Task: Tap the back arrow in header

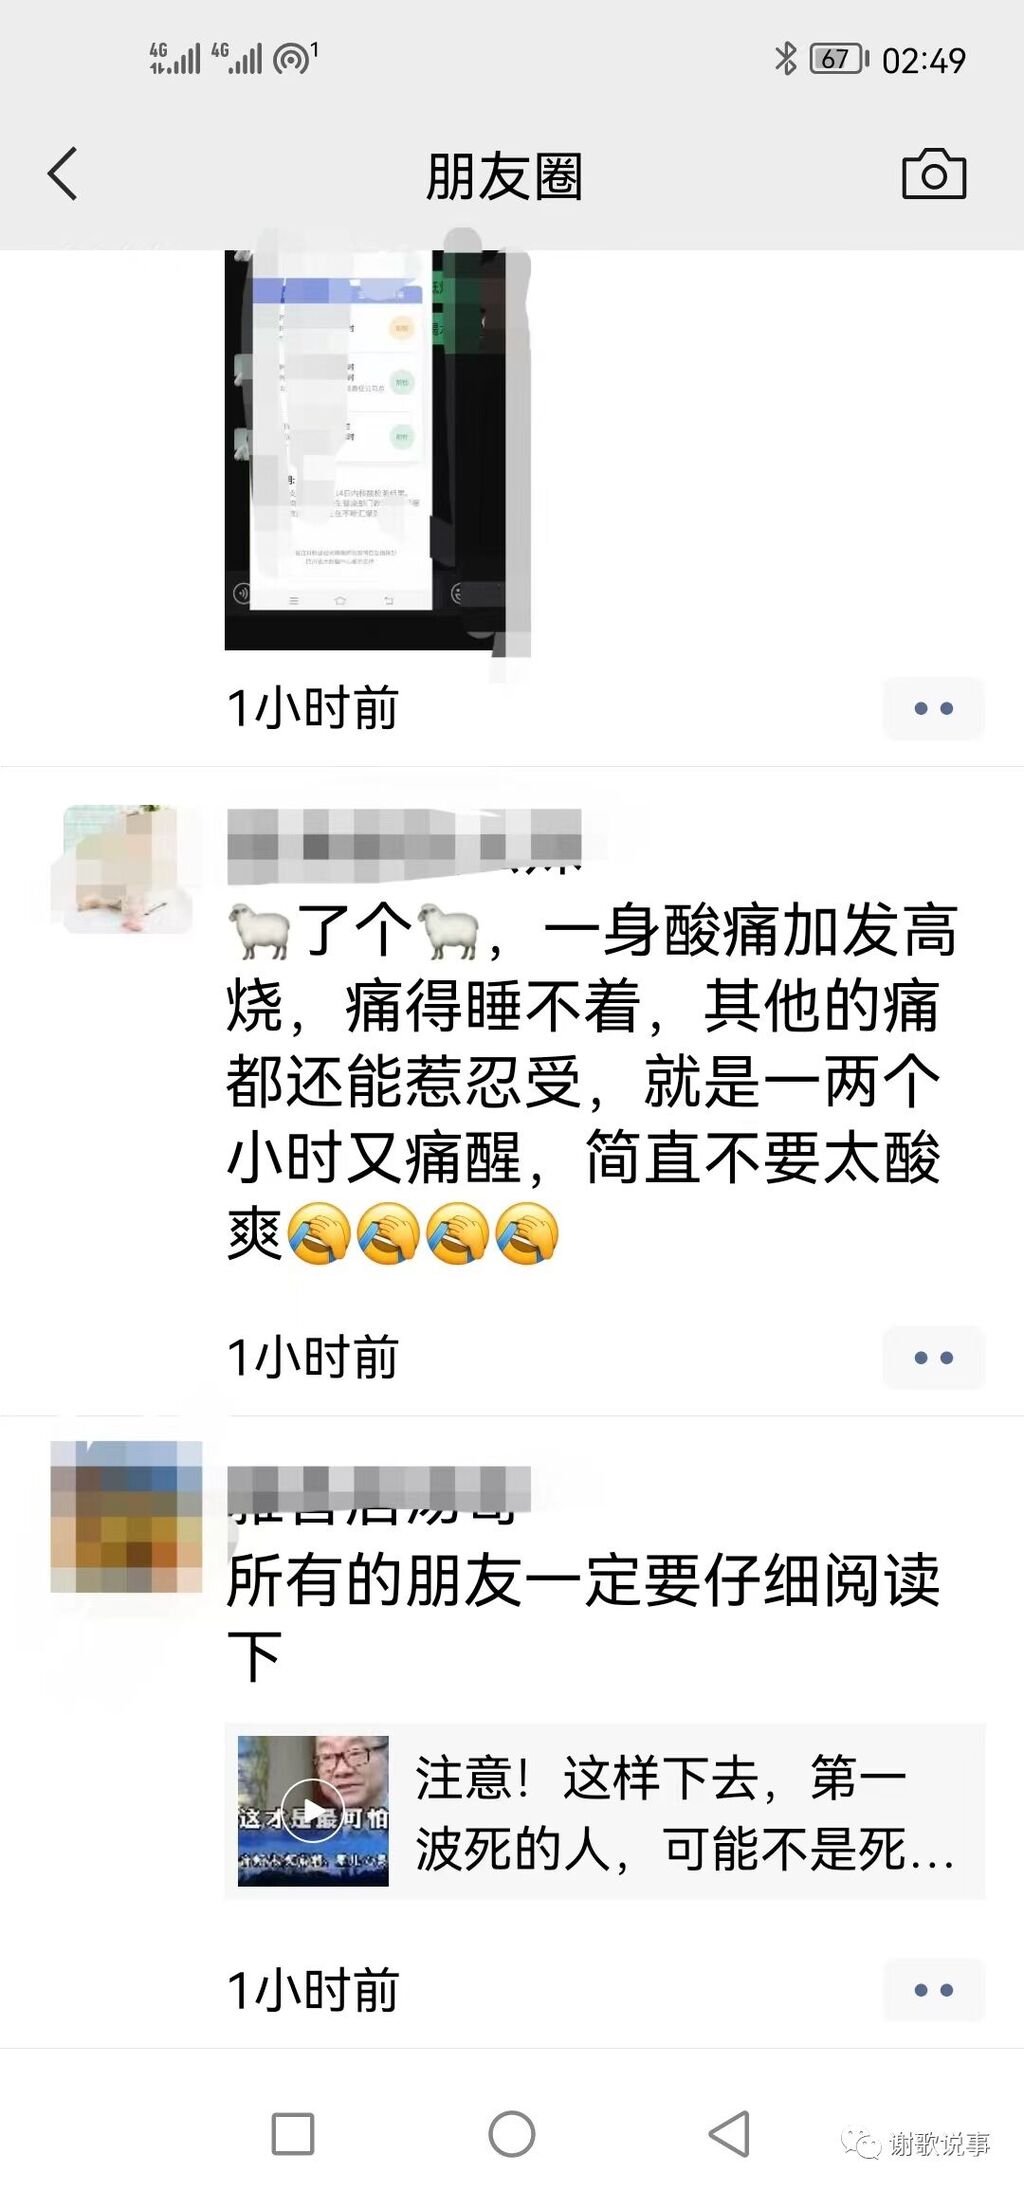Action: (x=63, y=175)
